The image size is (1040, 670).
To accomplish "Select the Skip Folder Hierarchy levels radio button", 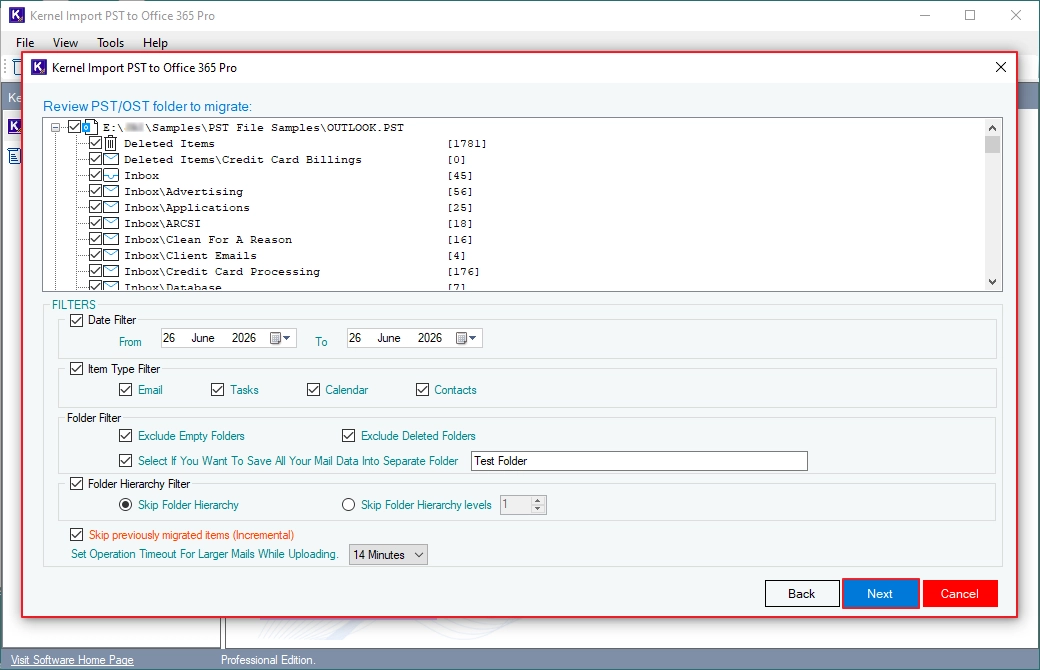I will click(348, 505).
